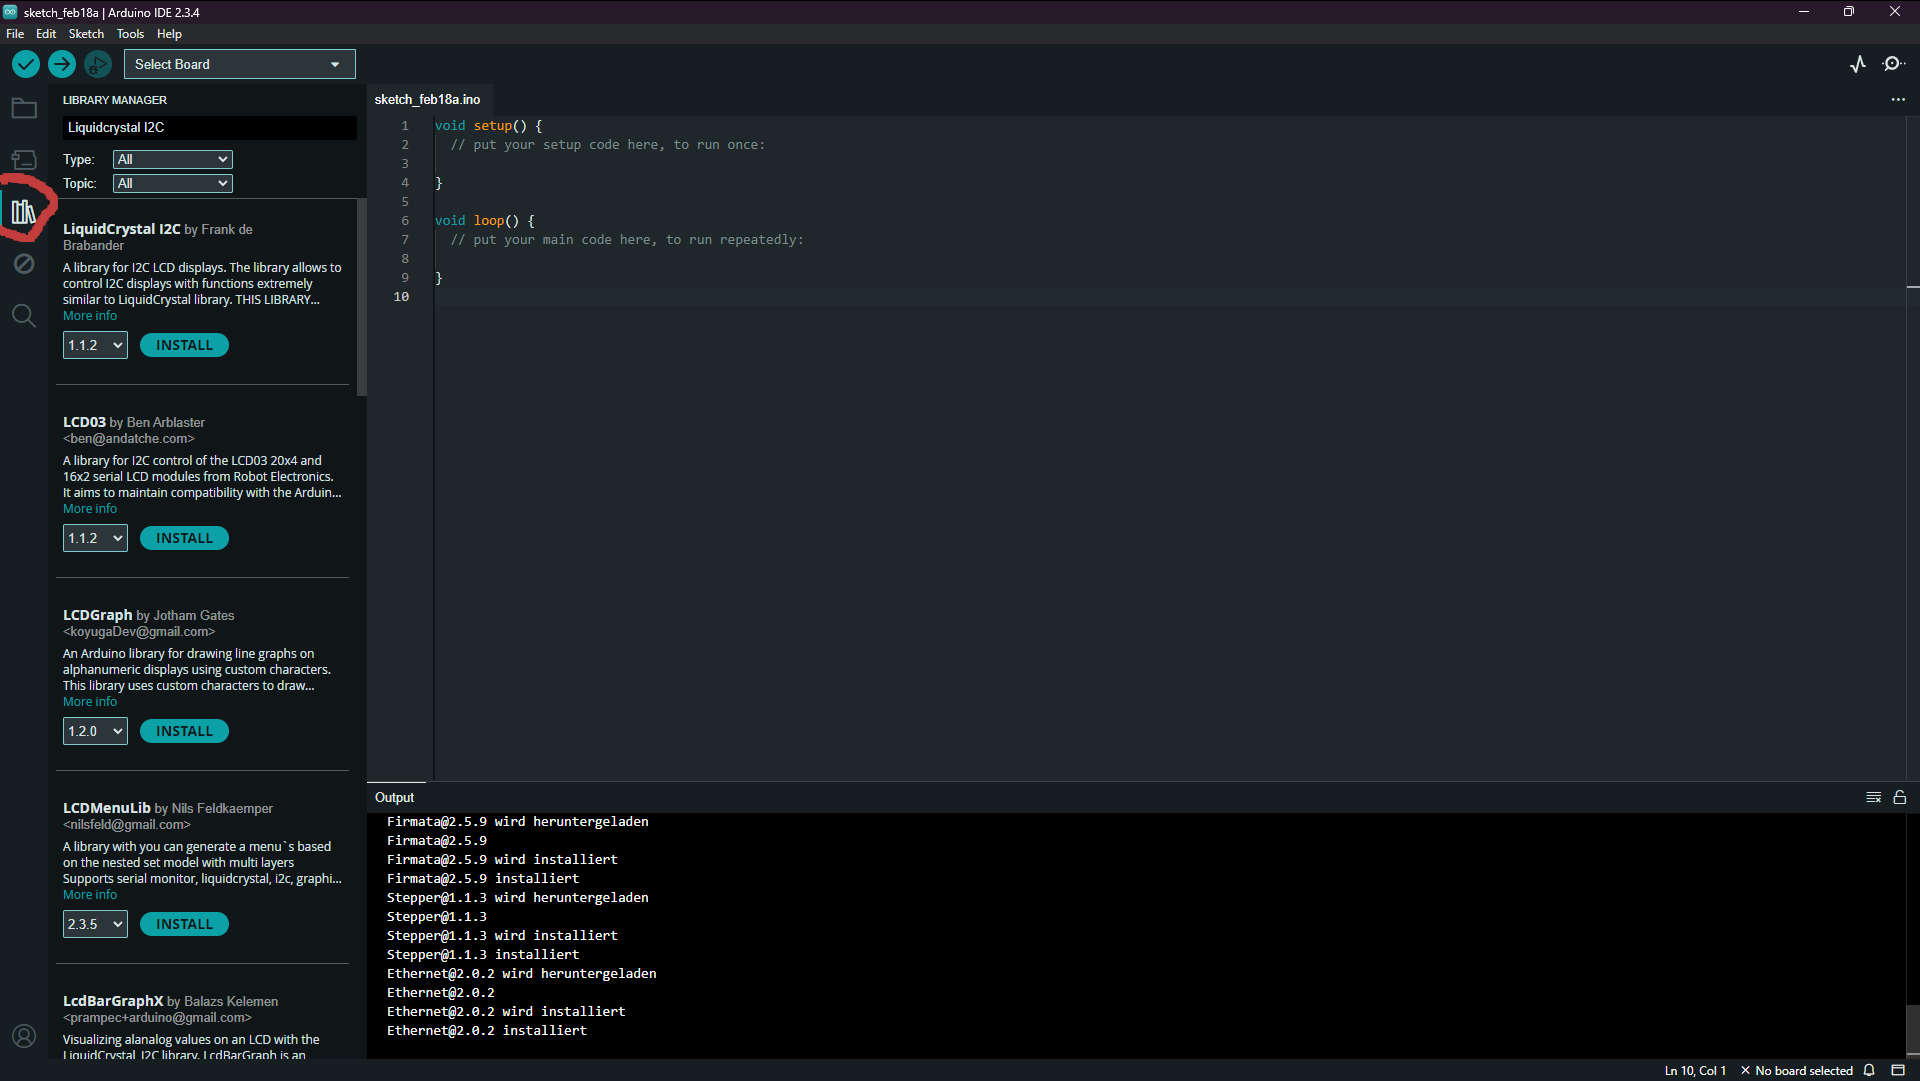Viewport: 1920px width, 1081px height.
Task: Open LCD03 version dropdown
Action: [95, 538]
